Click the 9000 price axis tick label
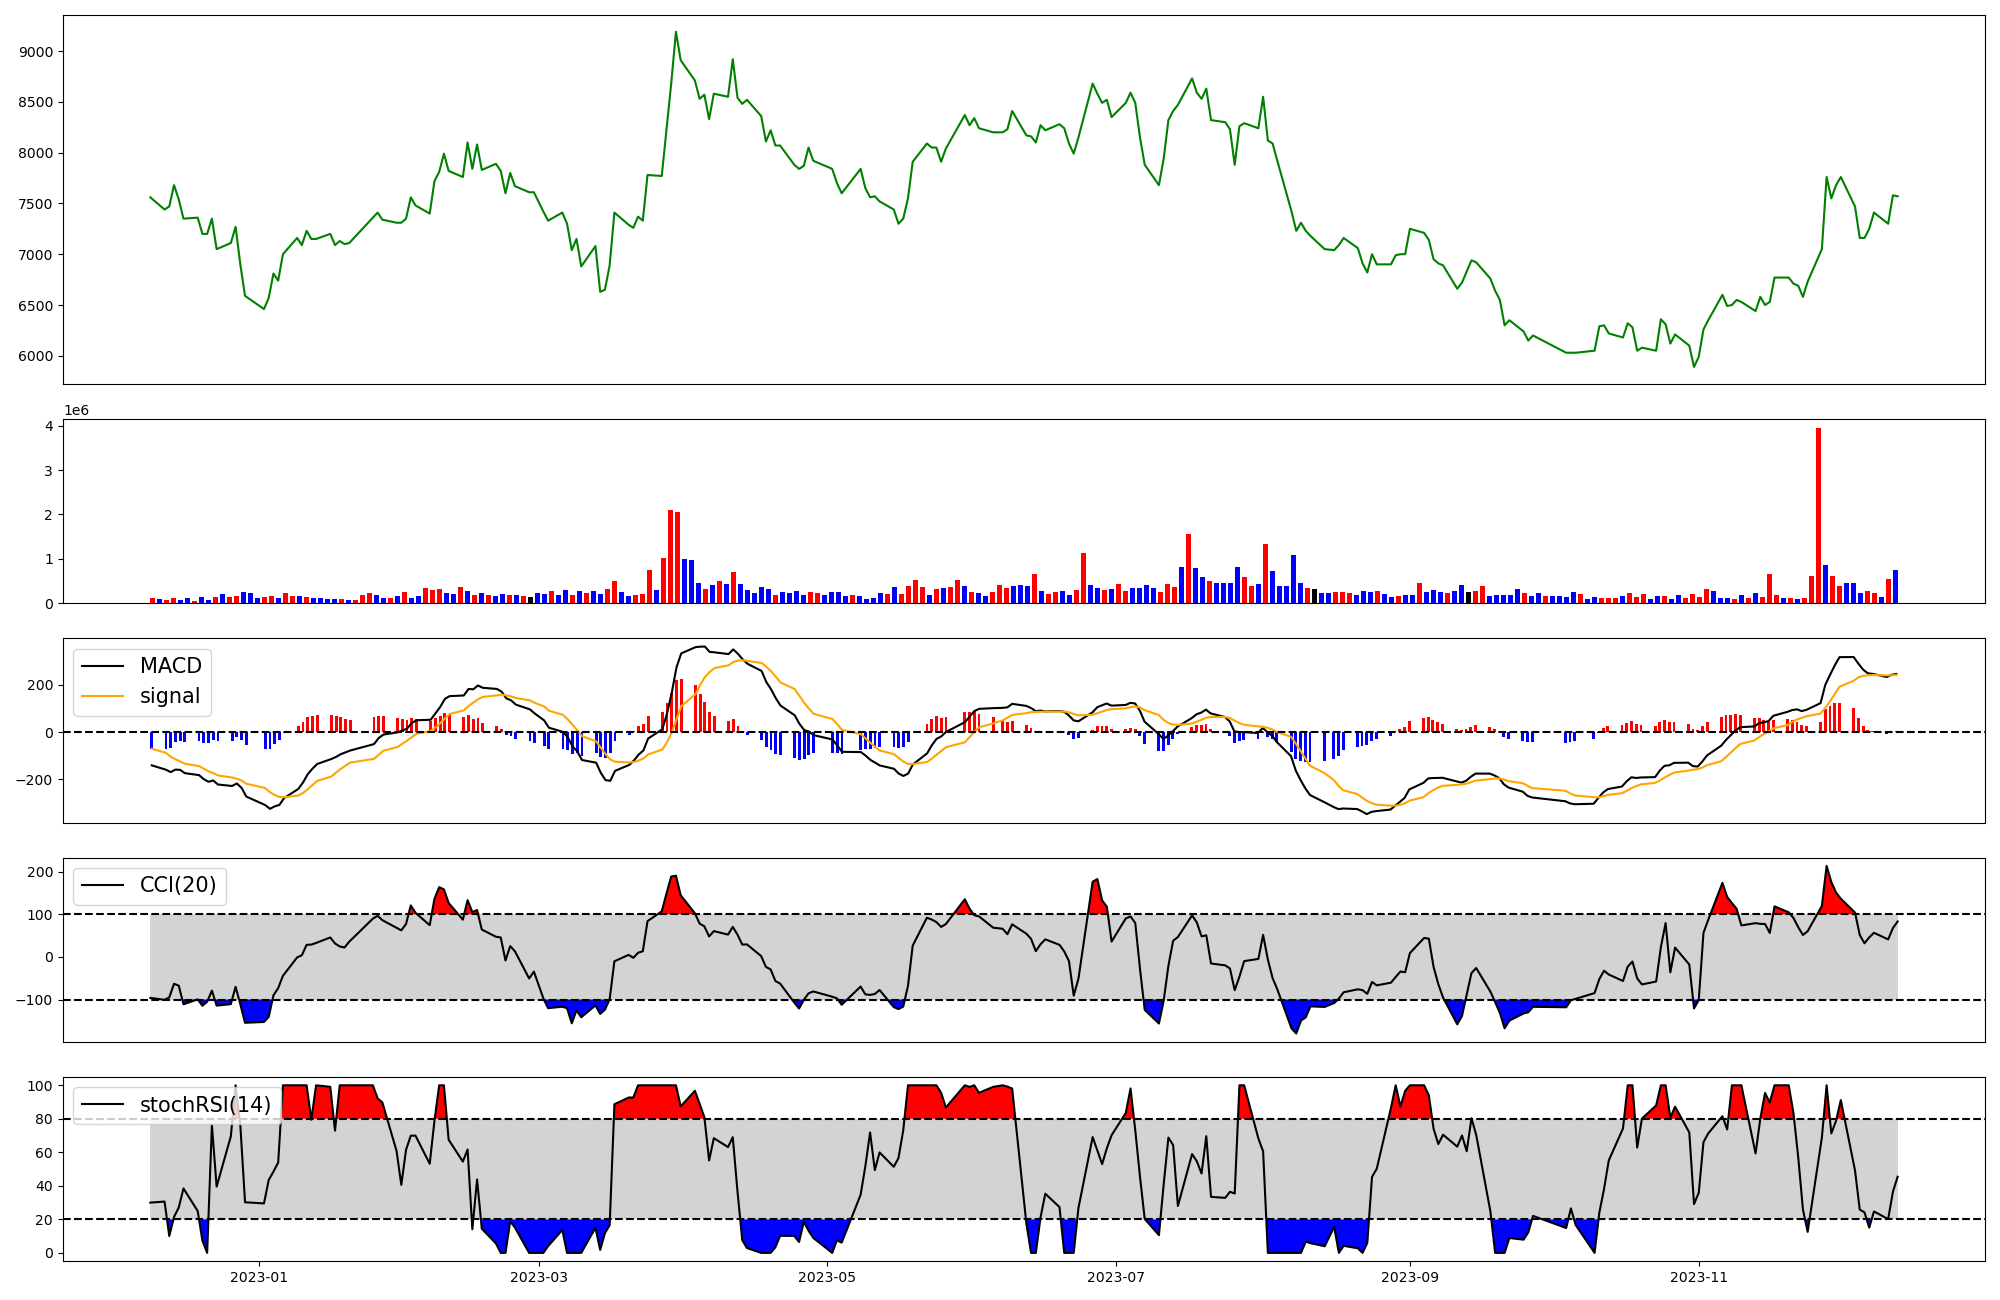2000x1300 pixels. point(36,52)
